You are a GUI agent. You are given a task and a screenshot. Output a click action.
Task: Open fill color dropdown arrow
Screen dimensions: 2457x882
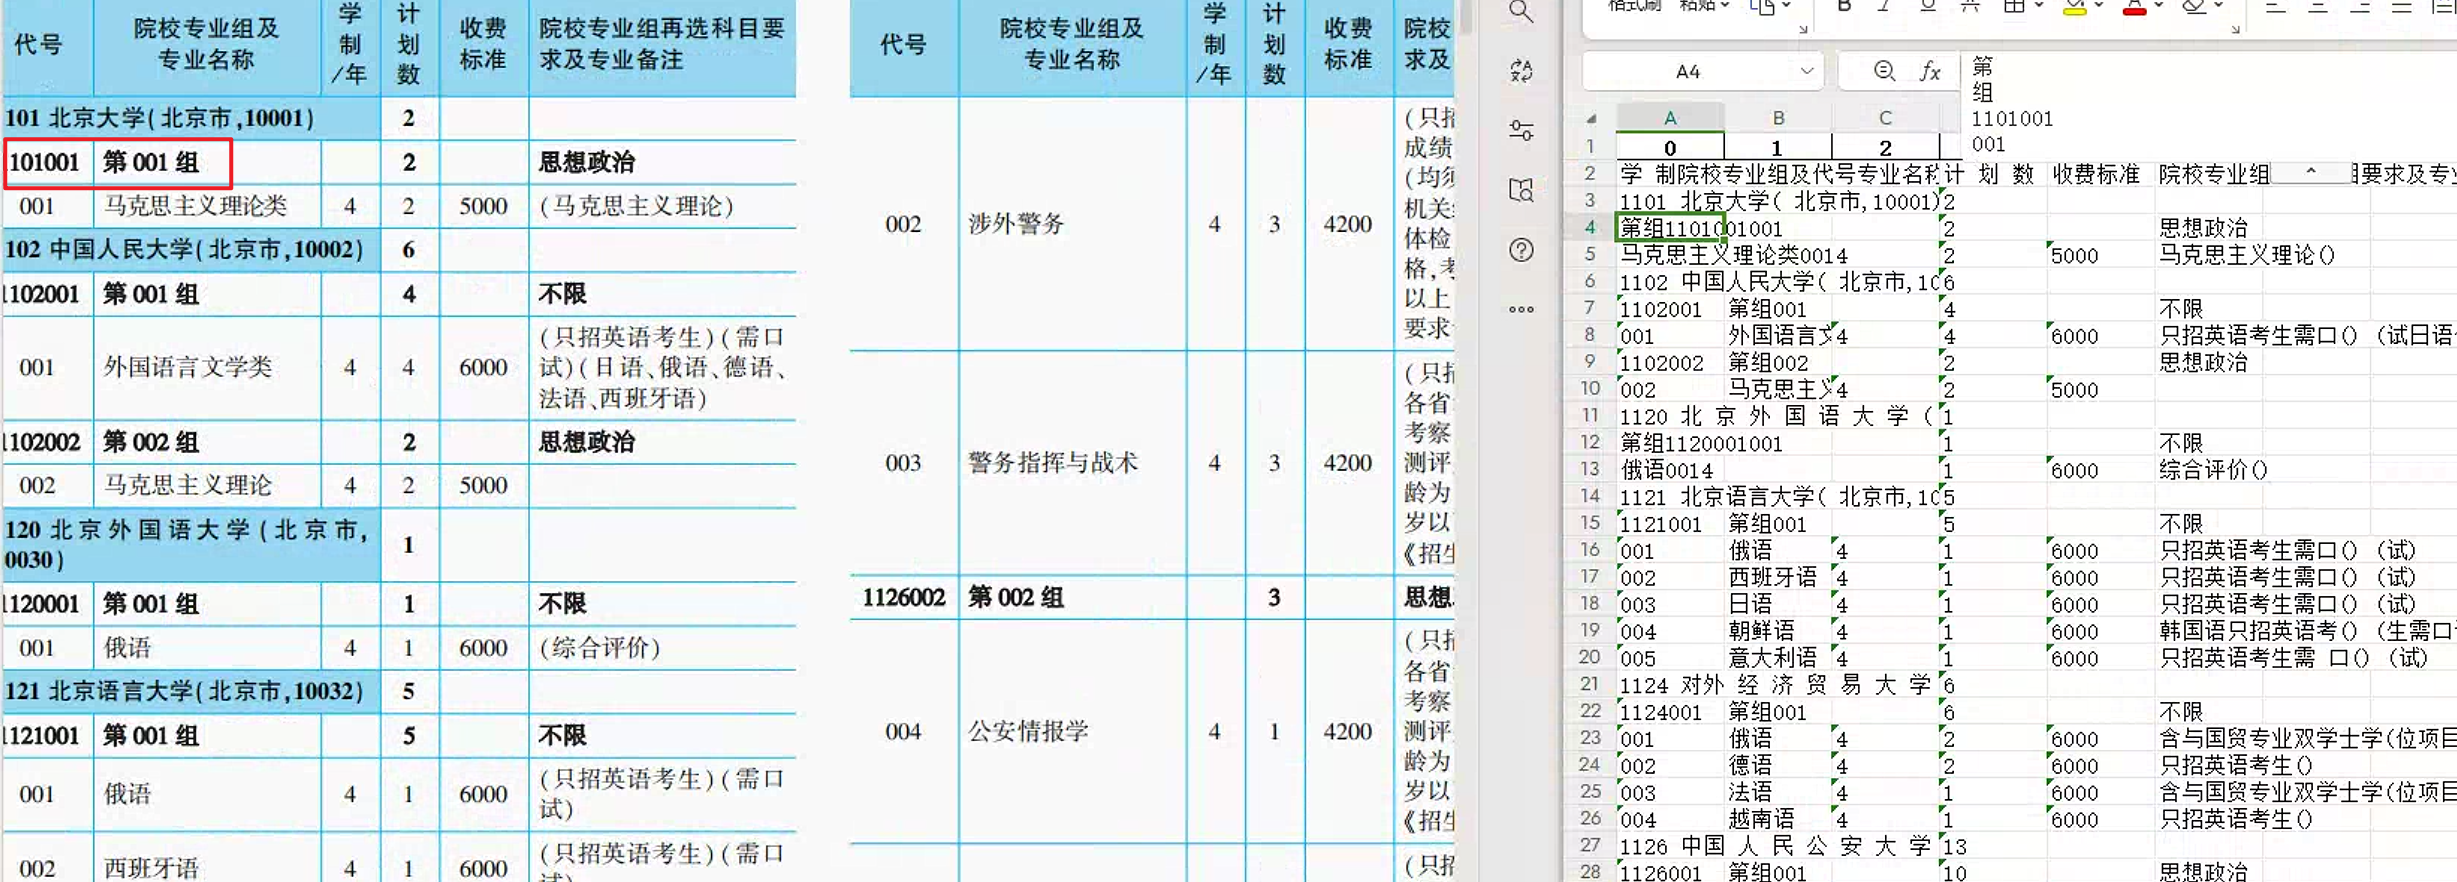2098,6
